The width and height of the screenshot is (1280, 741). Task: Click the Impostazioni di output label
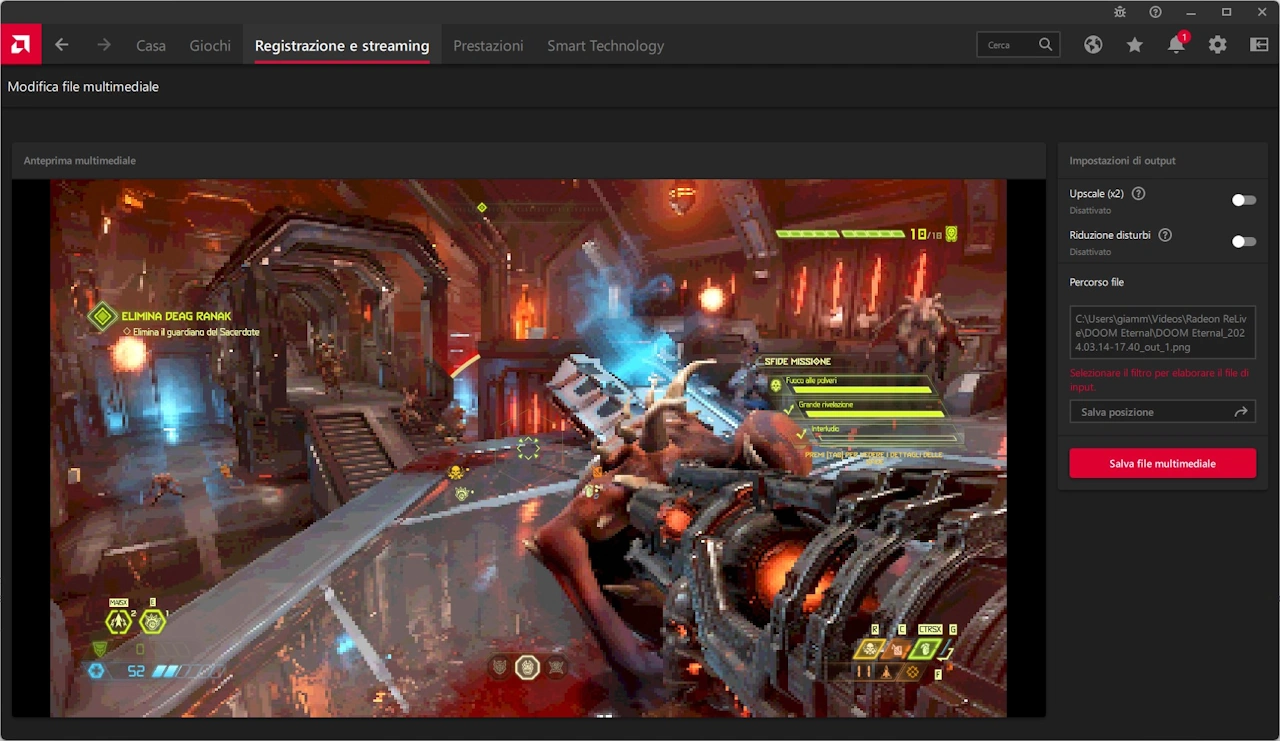(1122, 160)
